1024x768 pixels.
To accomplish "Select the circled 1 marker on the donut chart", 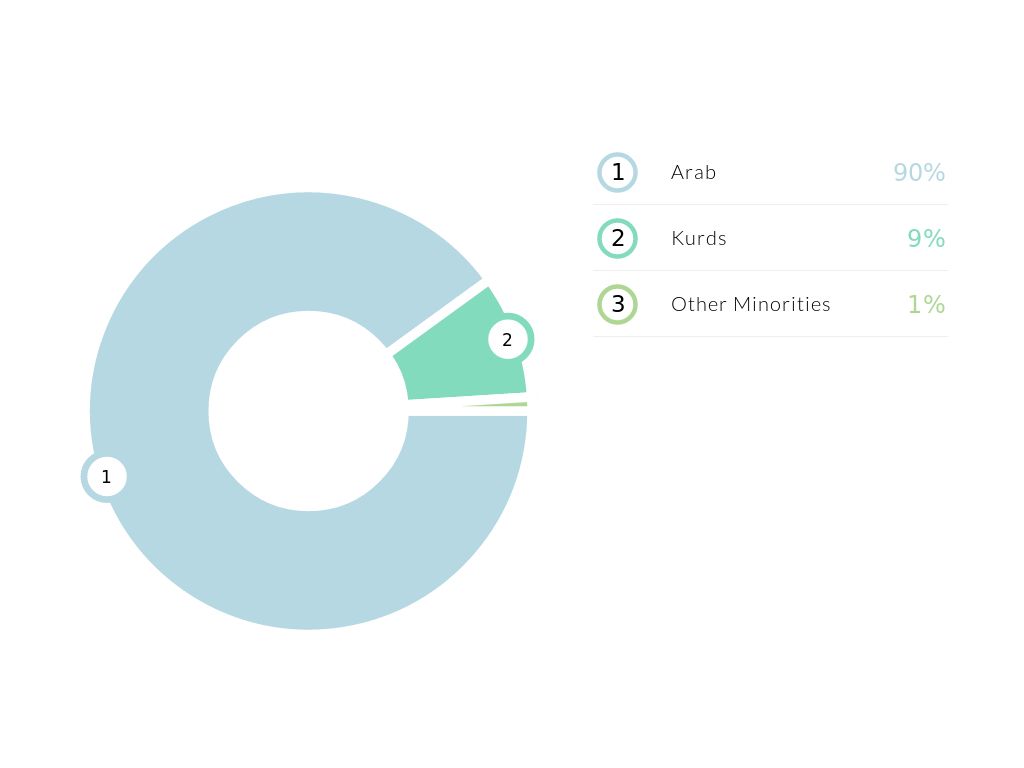I will [106, 477].
